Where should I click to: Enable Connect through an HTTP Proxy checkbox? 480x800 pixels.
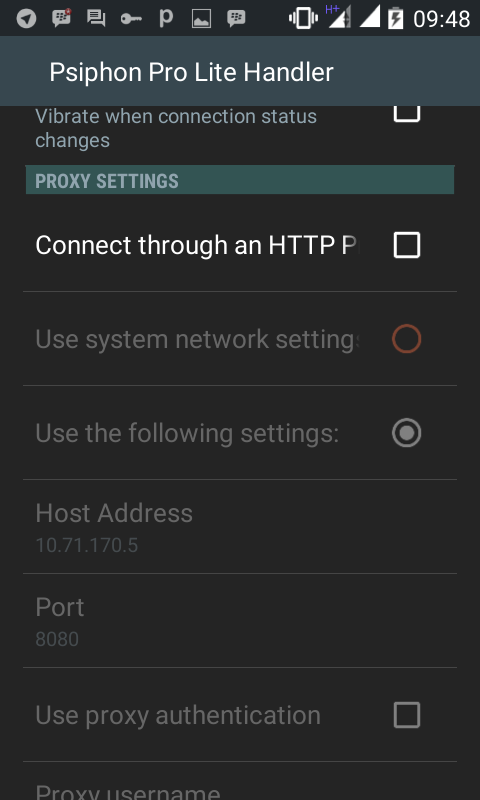coord(407,245)
